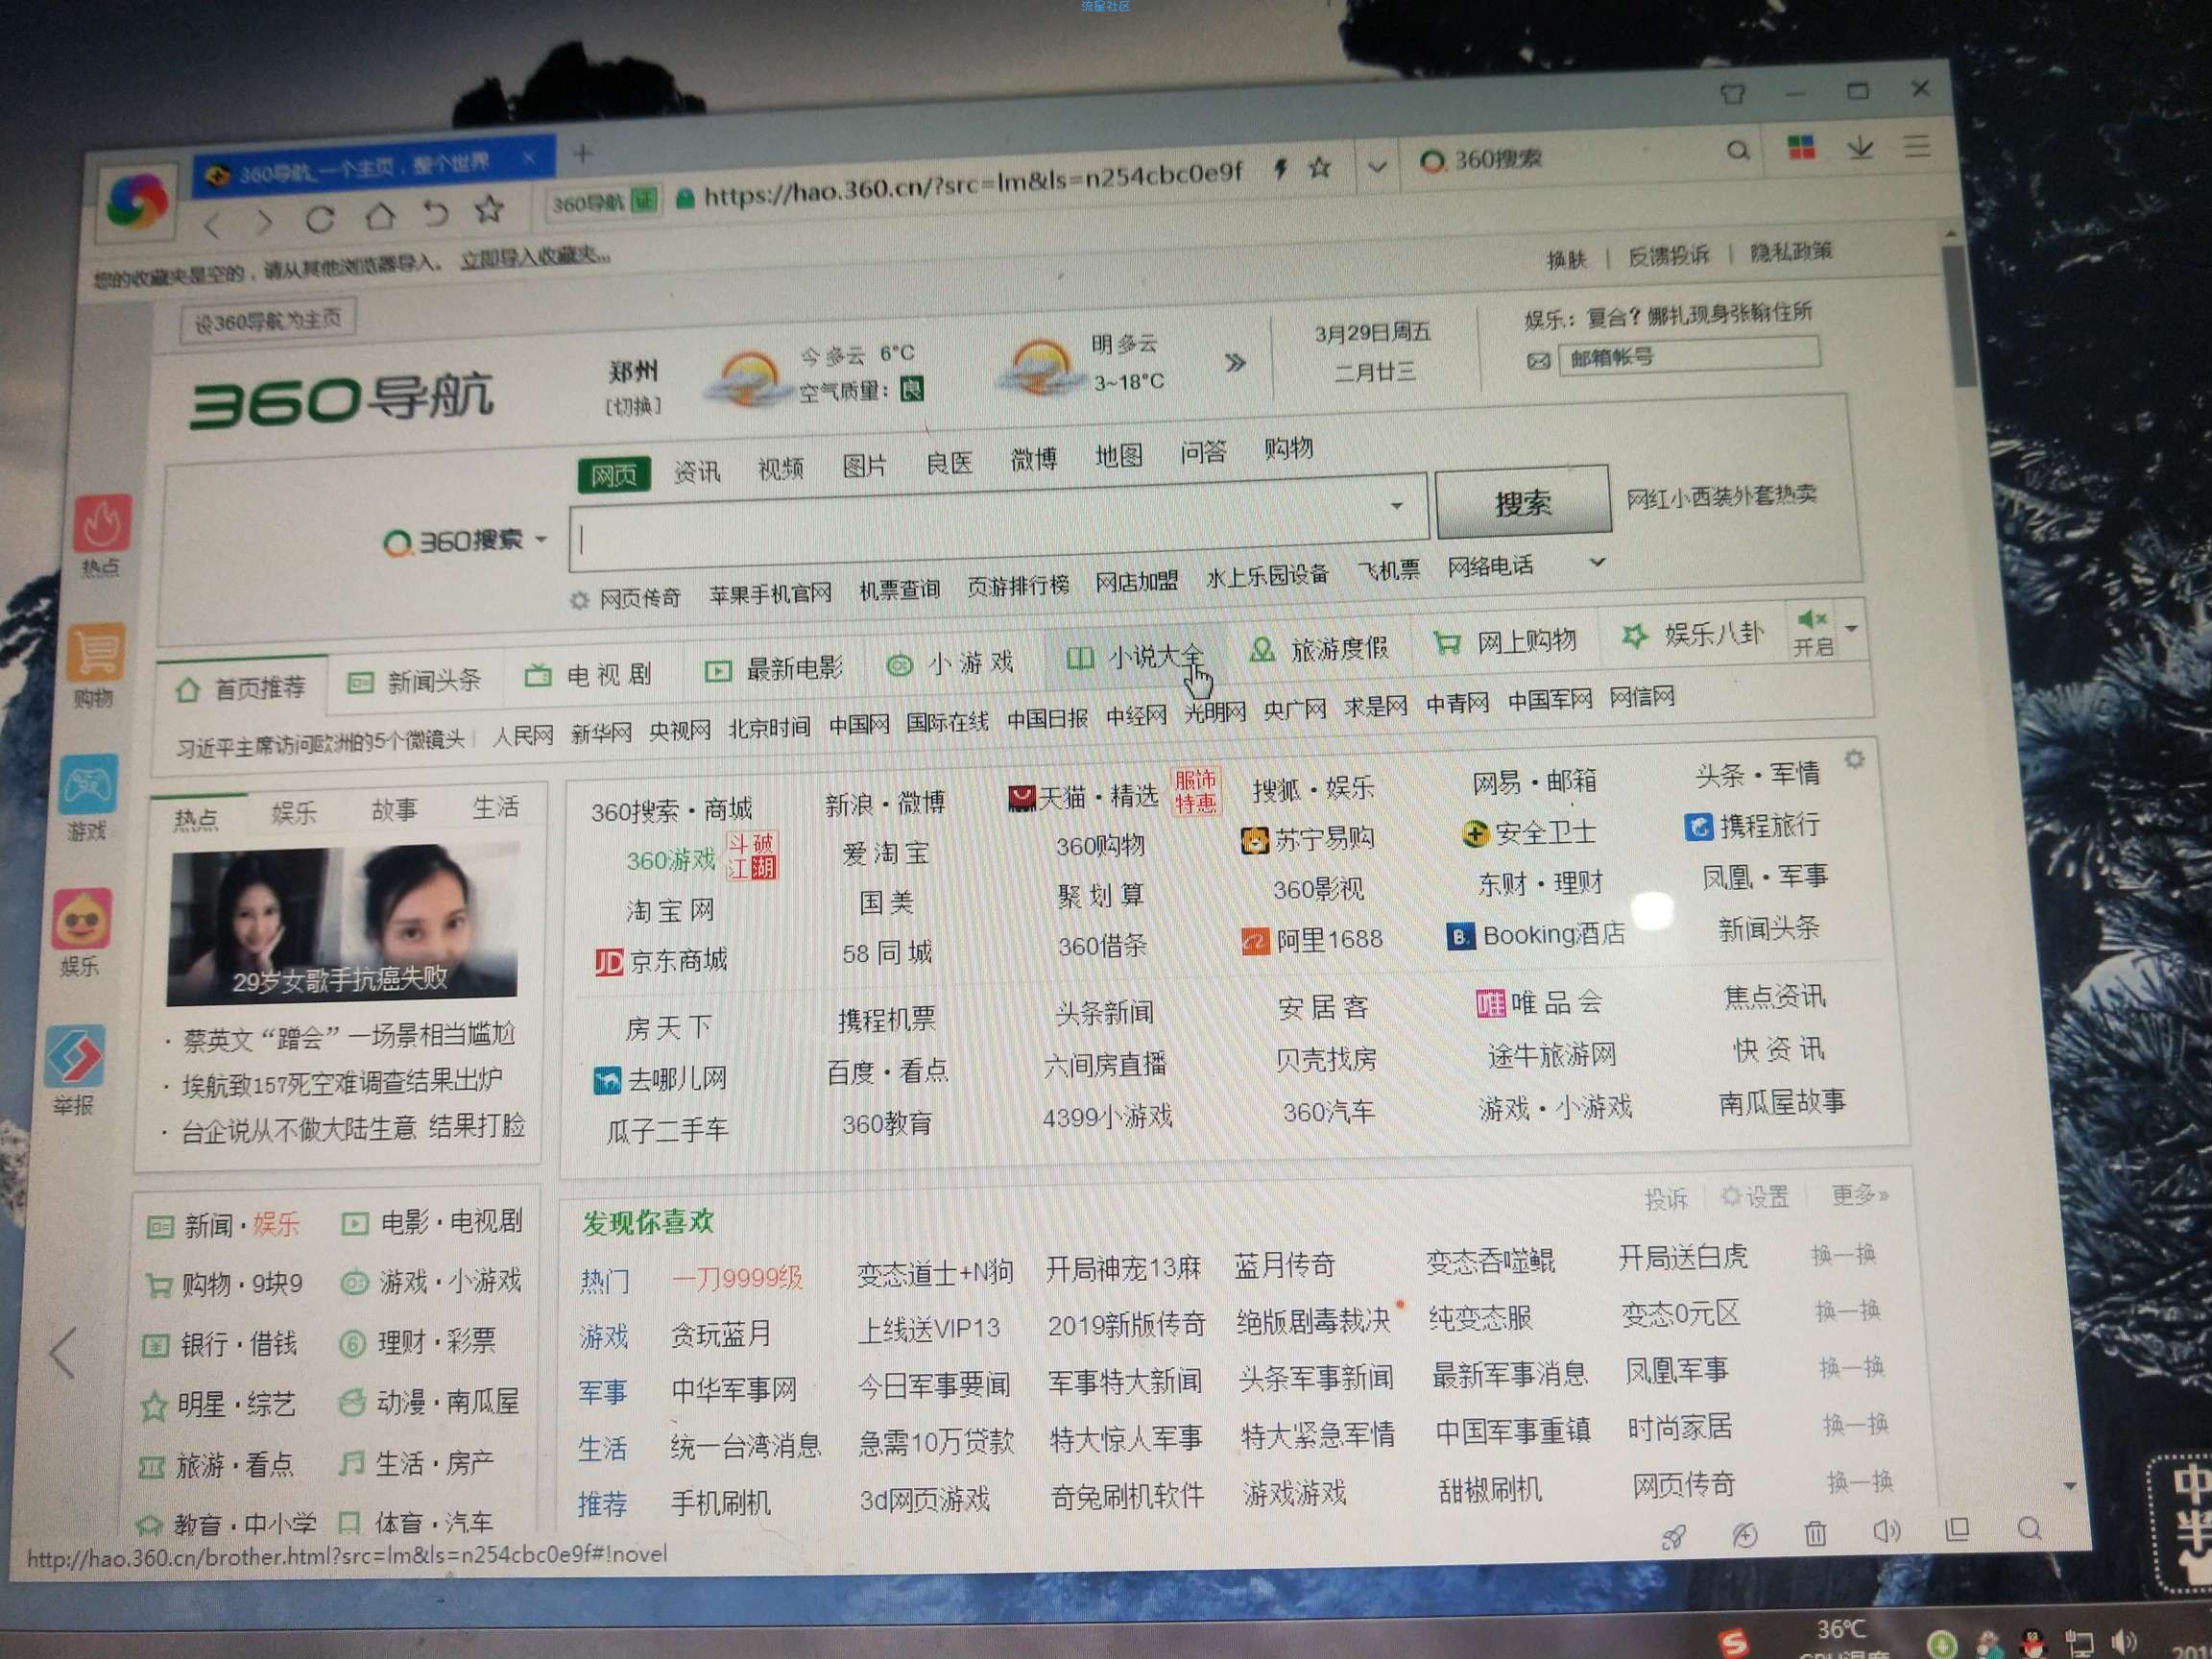Click the magnifier icon in the 360搜索 box
This screenshot has height=1659, width=2212.
coord(1738,151)
